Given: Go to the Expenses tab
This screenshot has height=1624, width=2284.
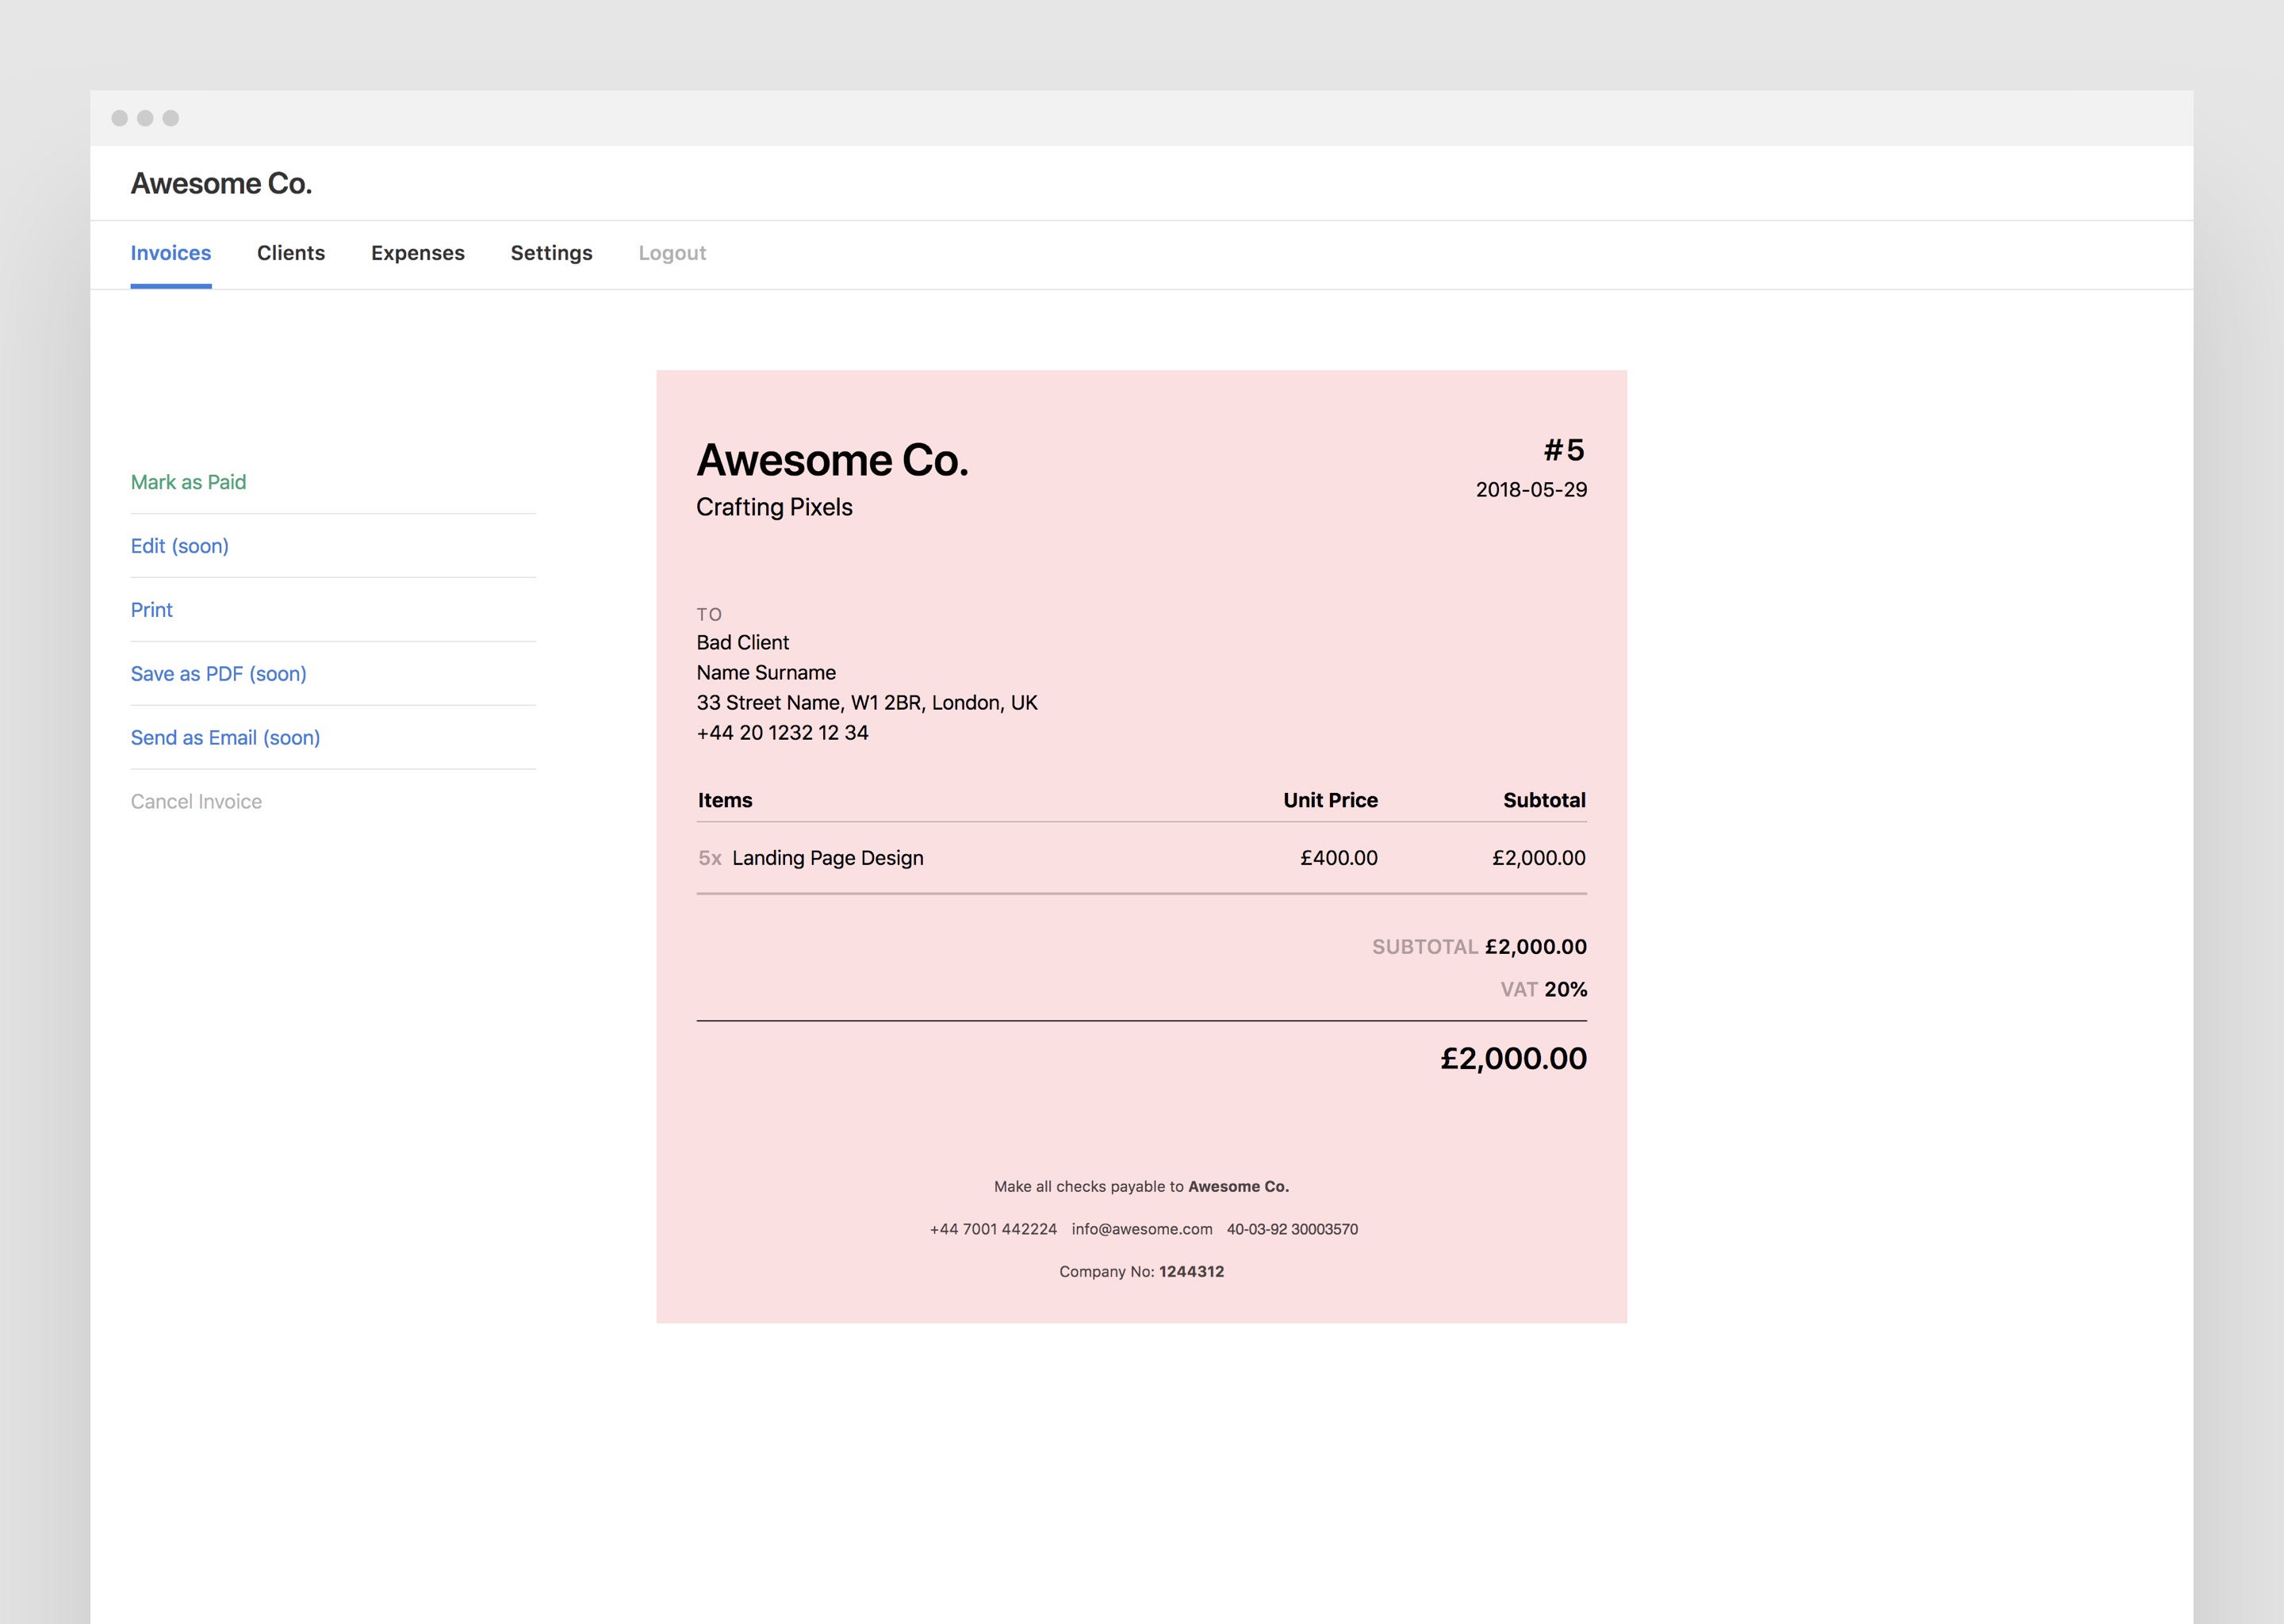Looking at the screenshot, I should click(418, 253).
